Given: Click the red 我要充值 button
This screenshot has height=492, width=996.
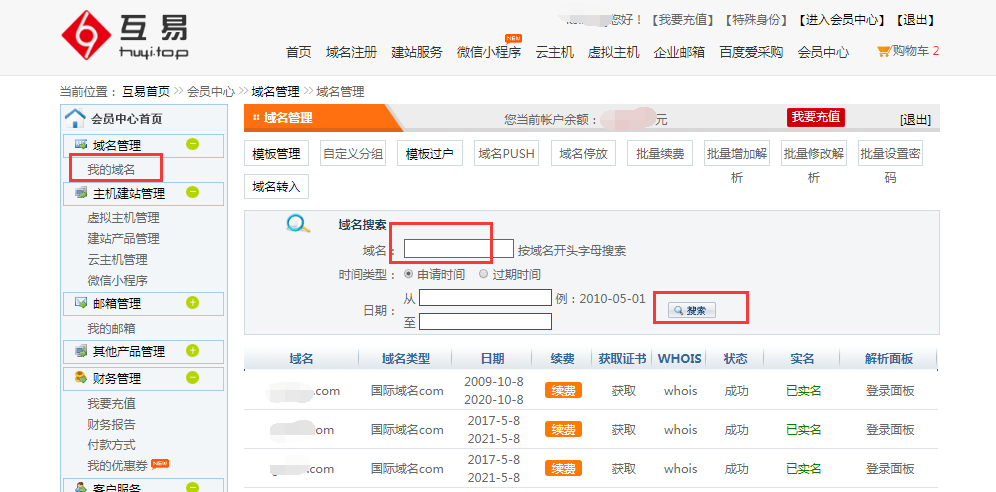Looking at the screenshot, I should pos(815,117).
